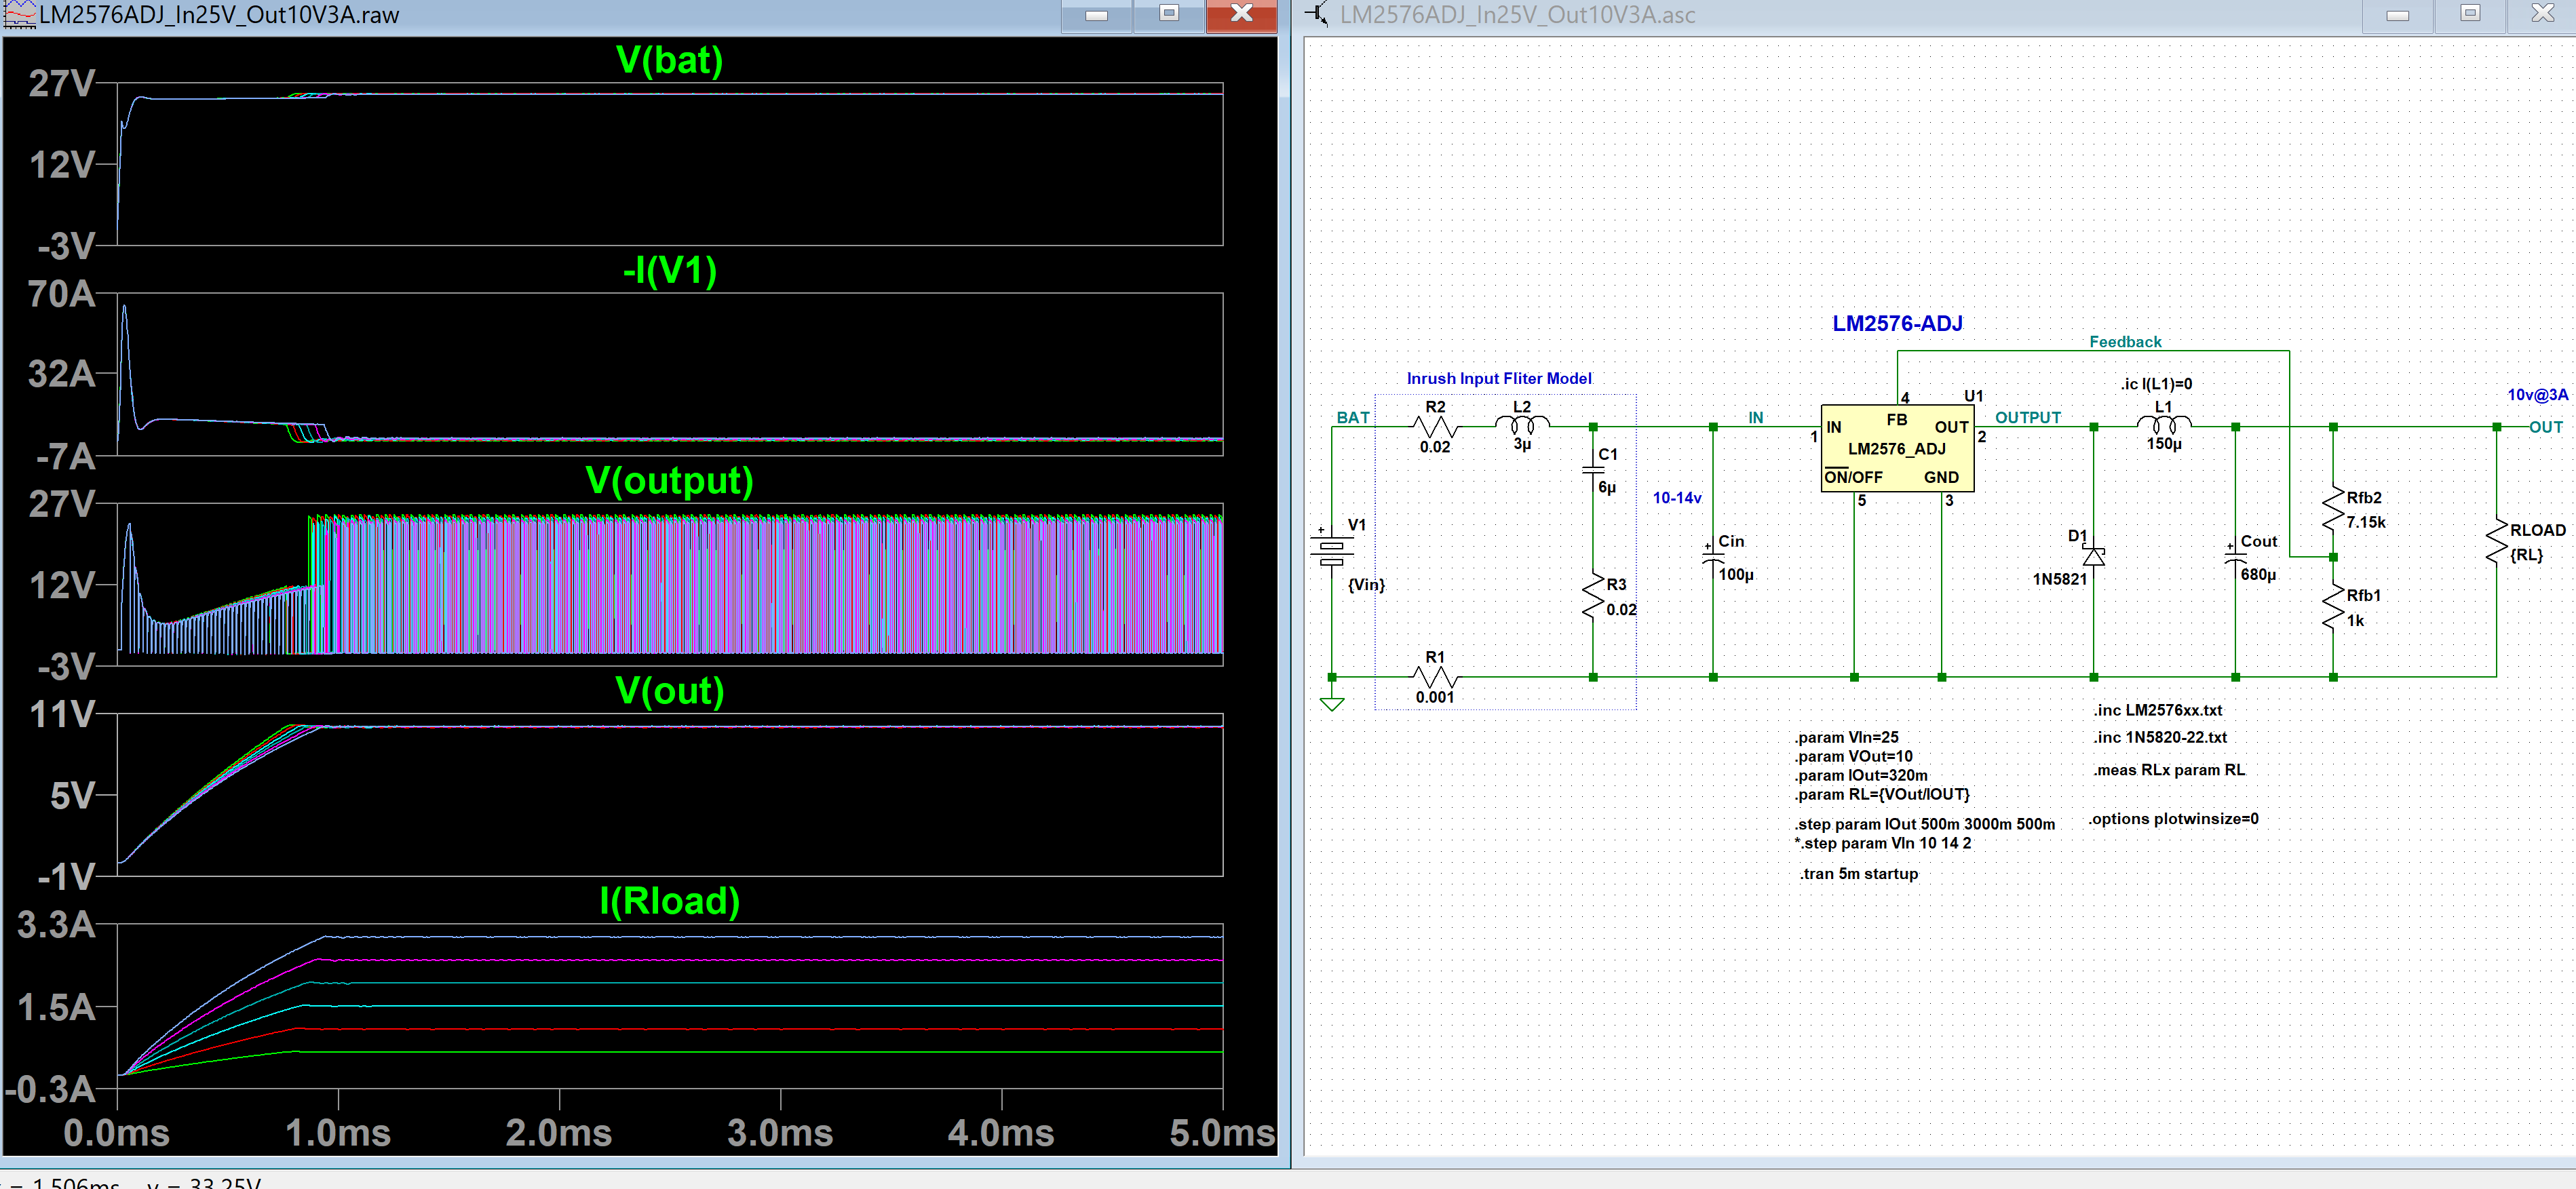Viewport: 2576px width, 1189px height.
Task: Click the .param RL={VOut/IOUT} directive
Action: (1882, 794)
